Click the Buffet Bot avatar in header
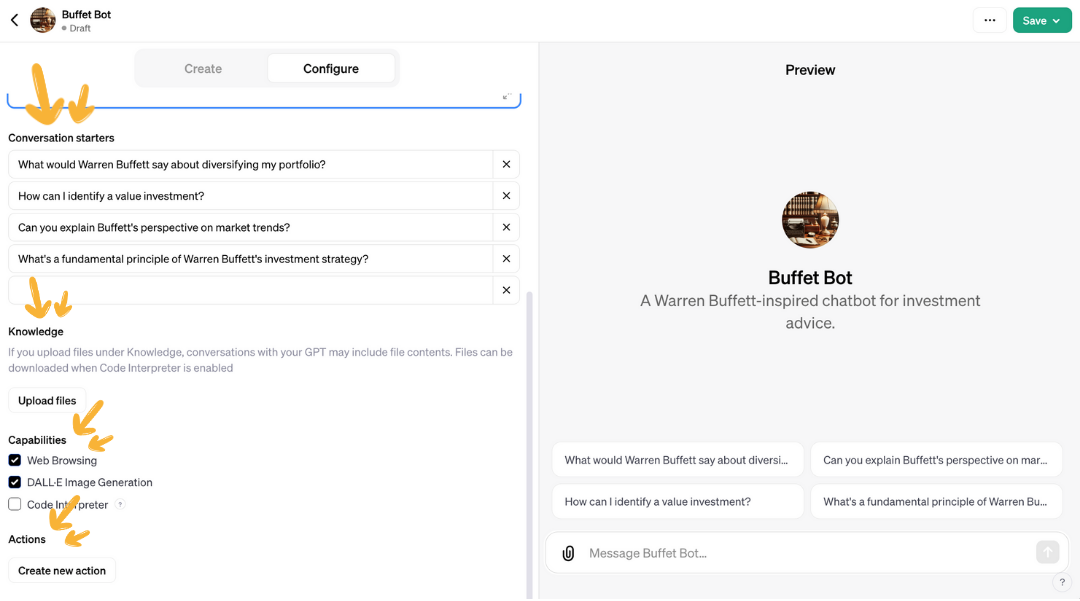This screenshot has width=1080, height=601. coord(43,20)
